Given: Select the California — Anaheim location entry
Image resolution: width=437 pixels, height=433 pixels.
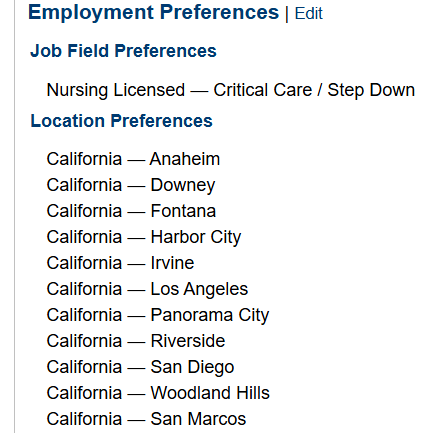Looking at the screenshot, I should coord(133,159).
